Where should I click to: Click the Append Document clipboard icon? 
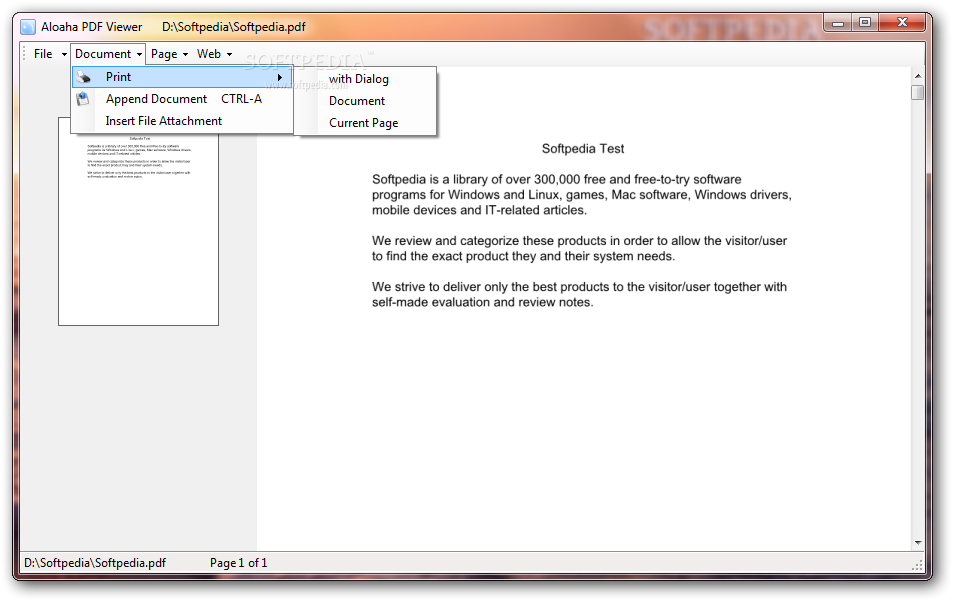pyautogui.click(x=83, y=99)
